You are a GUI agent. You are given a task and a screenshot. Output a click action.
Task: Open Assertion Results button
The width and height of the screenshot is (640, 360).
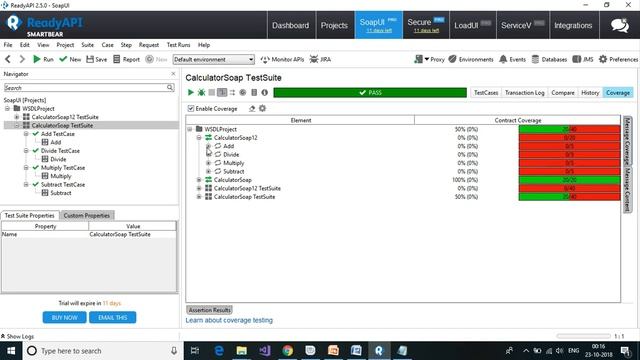coord(209,310)
